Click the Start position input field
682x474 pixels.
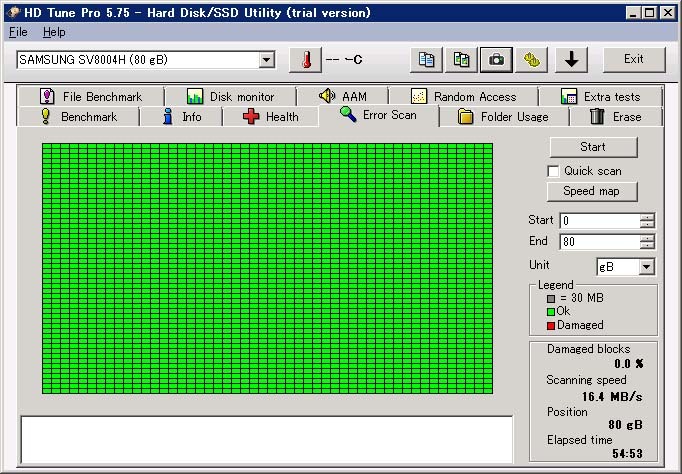pos(600,221)
